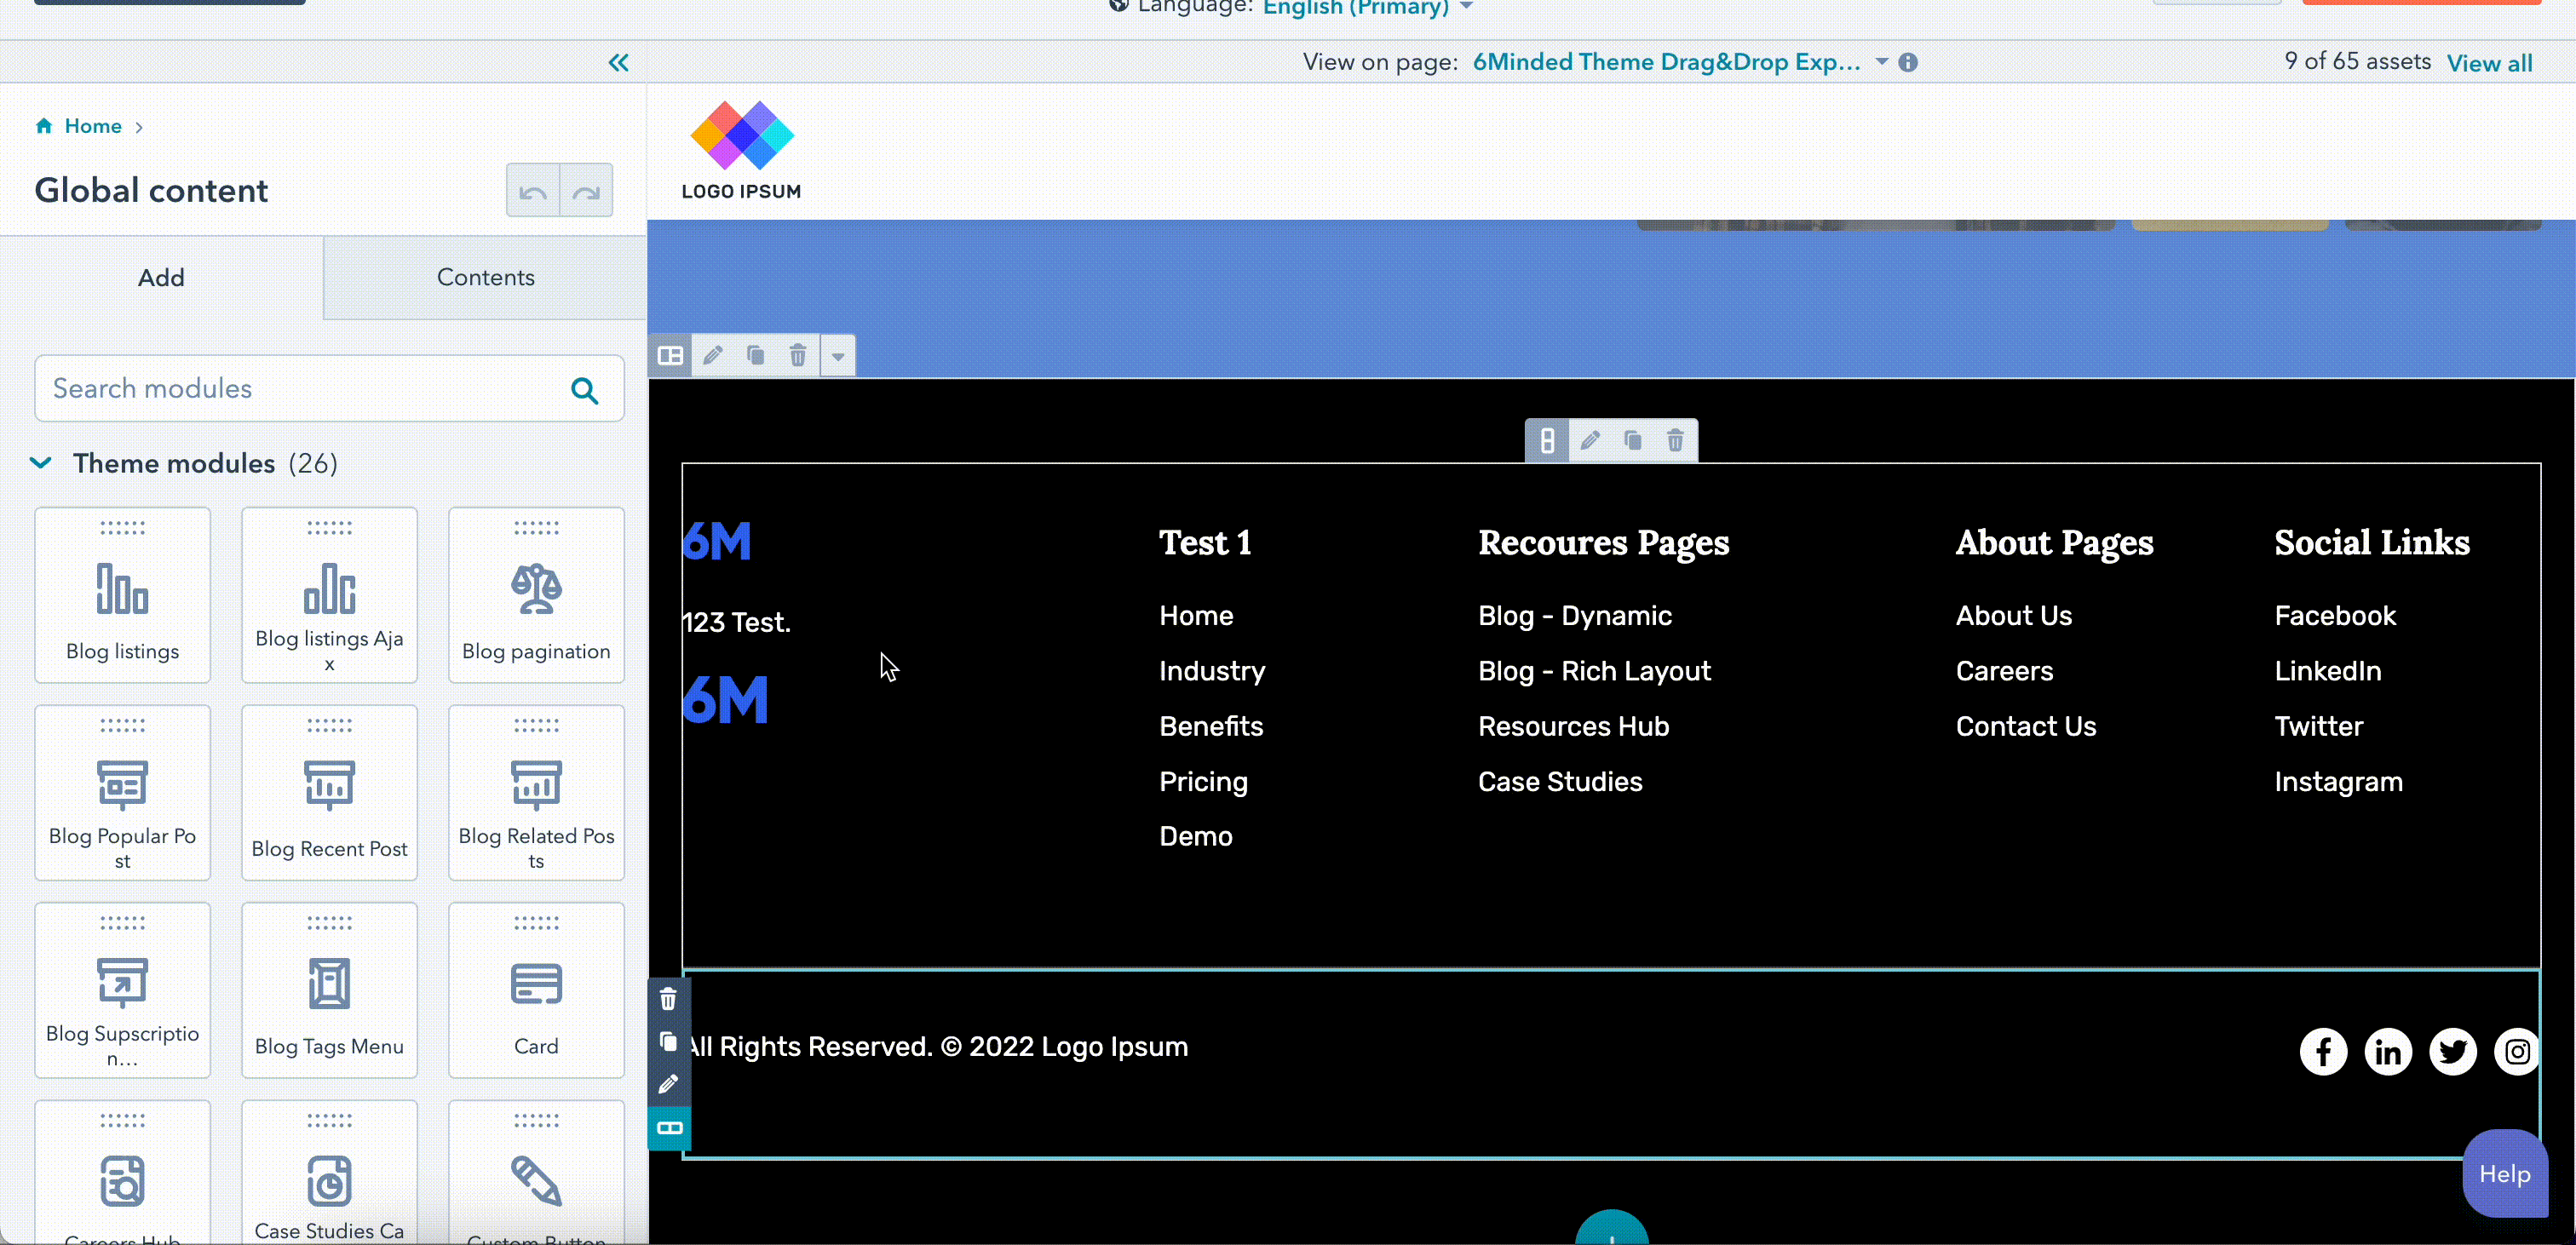Click the redo arrow button
Image resolution: width=2576 pixels, height=1245 pixels.
586,191
